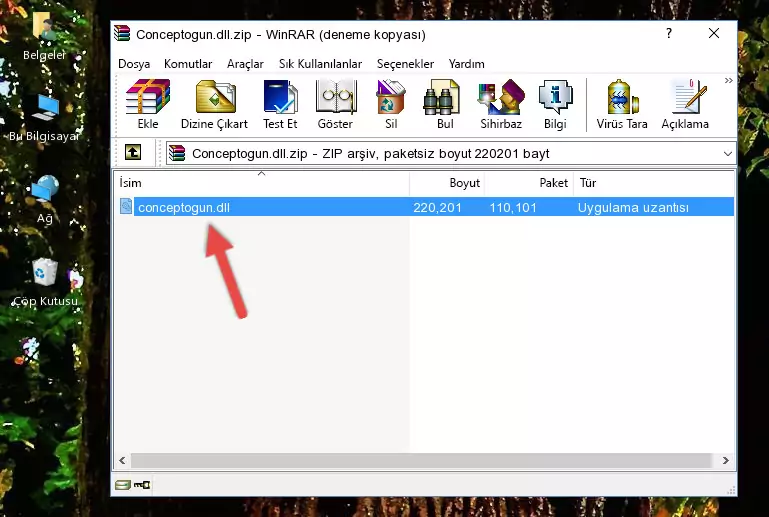The height and width of the screenshot is (517, 769).
Task: Click the question mark help button
Action: click(669, 33)
